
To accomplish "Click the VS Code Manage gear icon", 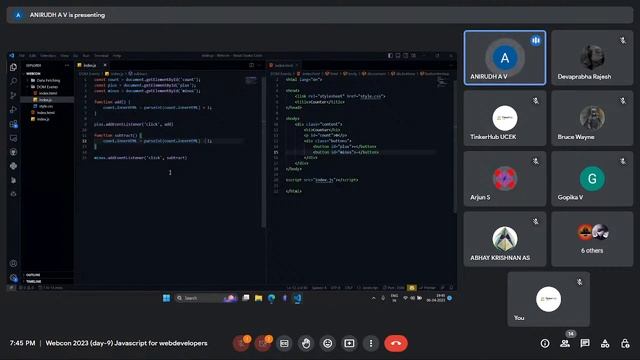I will click(x=13, y=278).
